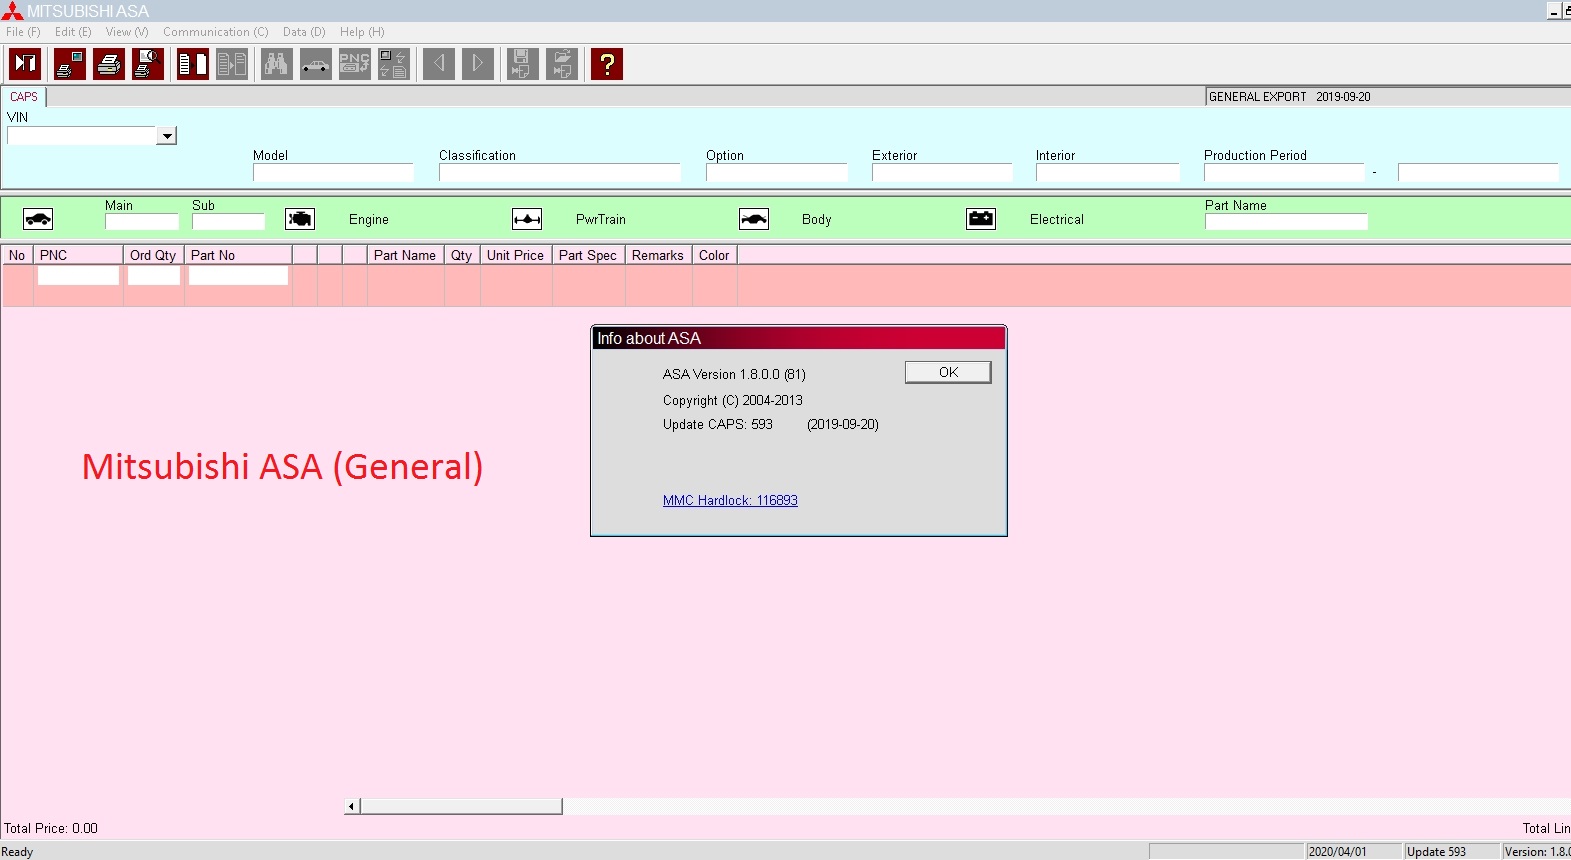Image resolution: width=1571 pixels, height=860 pixels.
Task: Click the printer toolbar icon
Action: [109, 64]
